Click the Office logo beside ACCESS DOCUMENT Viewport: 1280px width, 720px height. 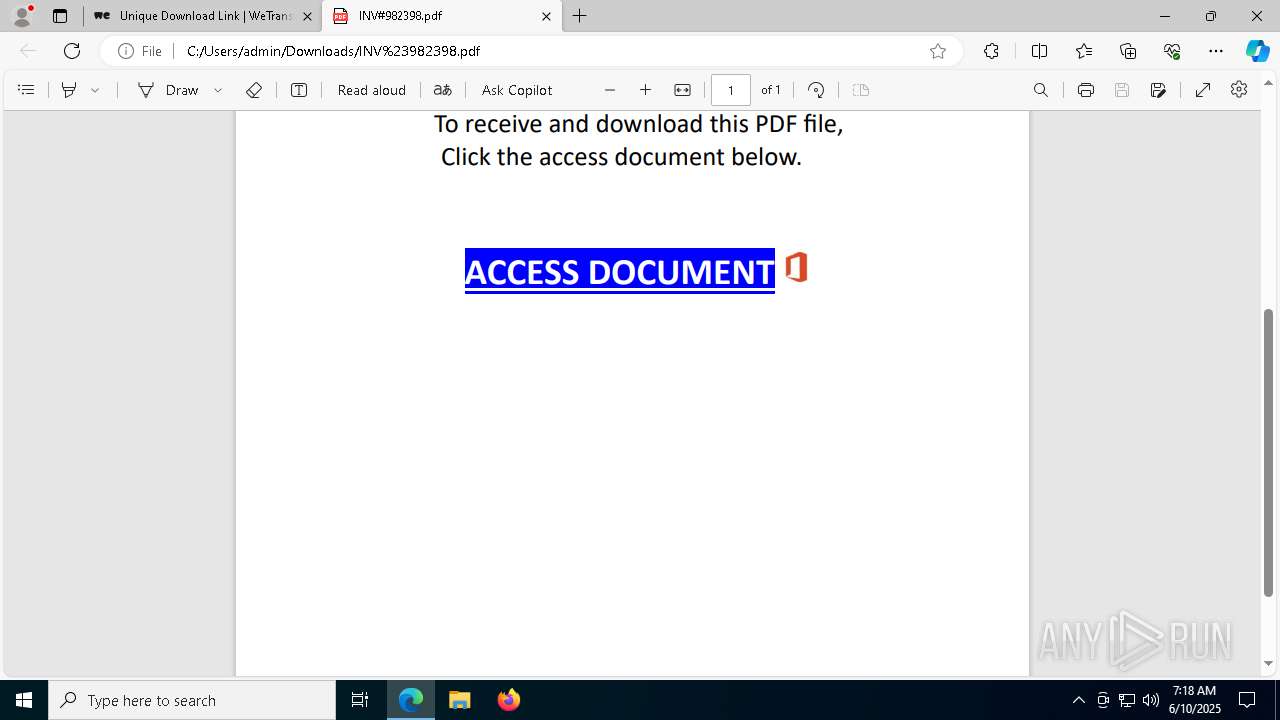796,268
